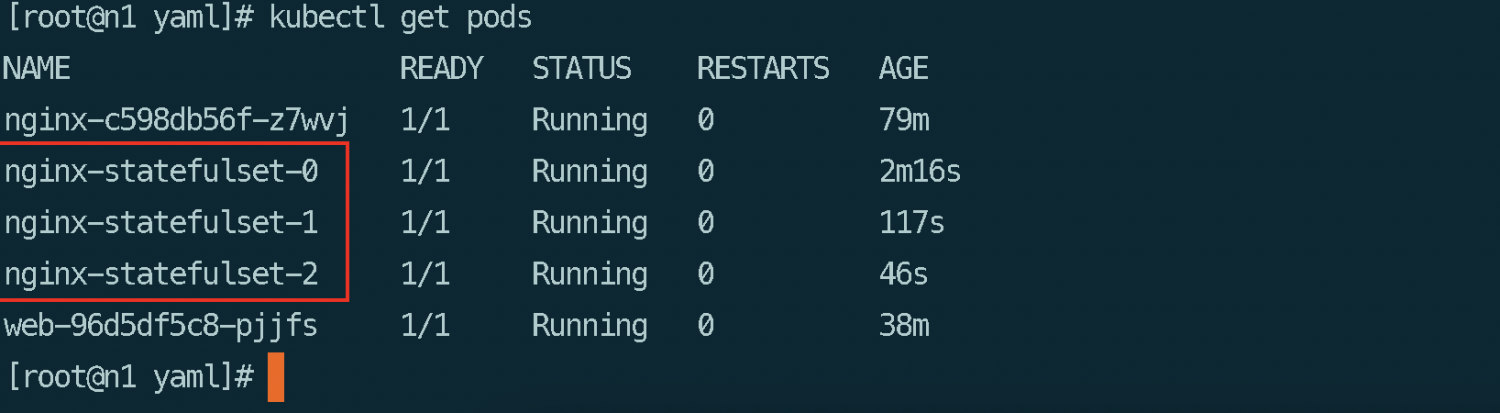
Task: Click the 2m16s age value
Action: 920,172
